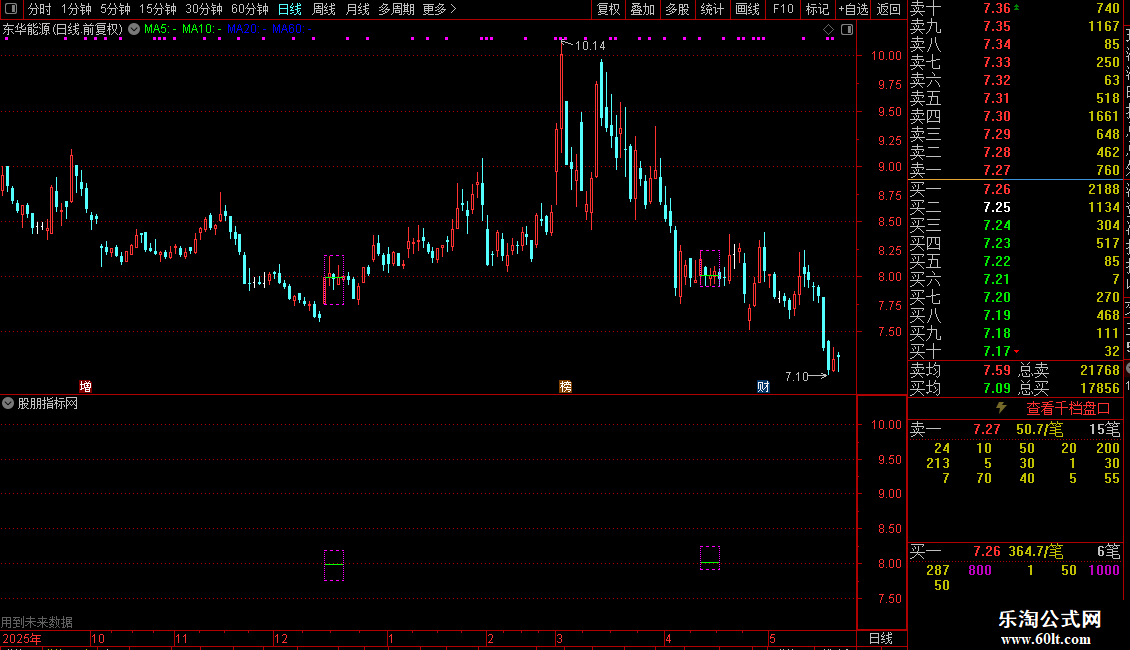This screenshot has height=650, width=1130.
Task: Click the 总买 17856 total
Action: (1100, 388)
